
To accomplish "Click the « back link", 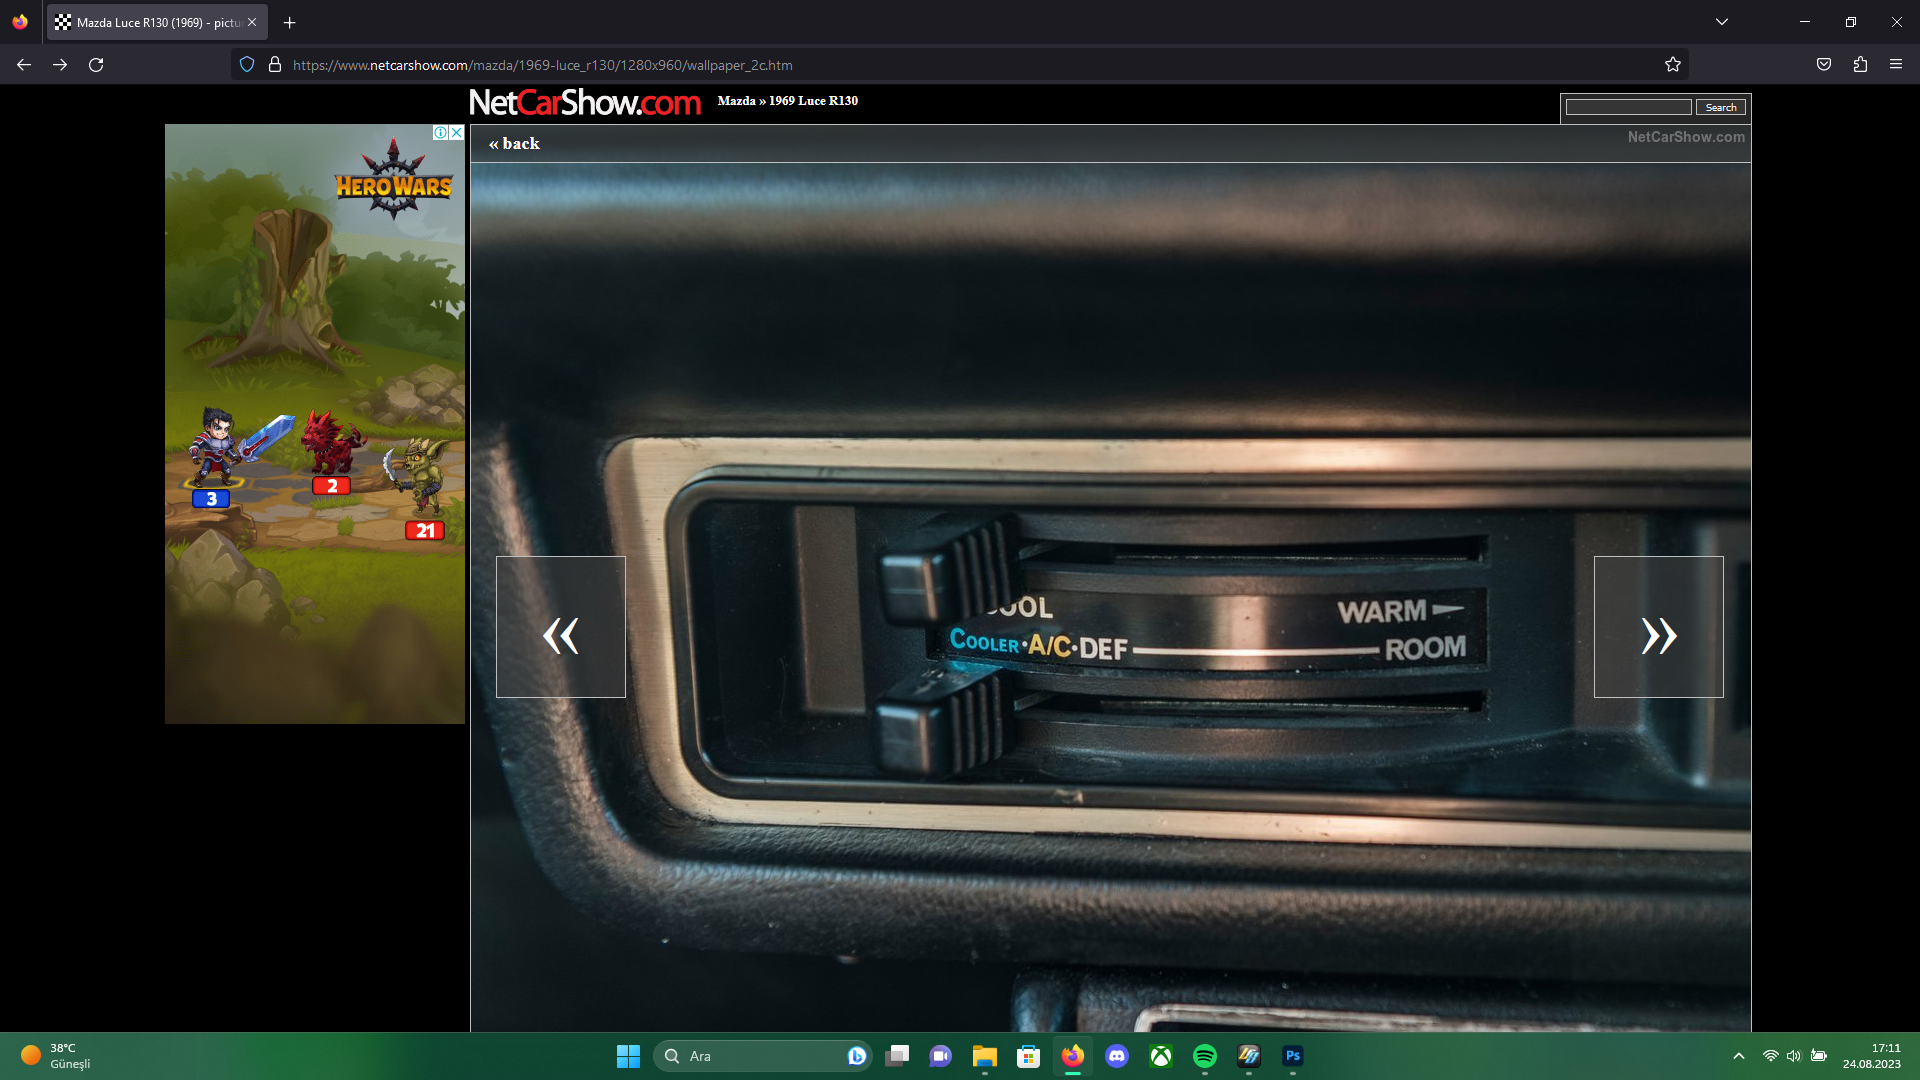I will [514, 144].
